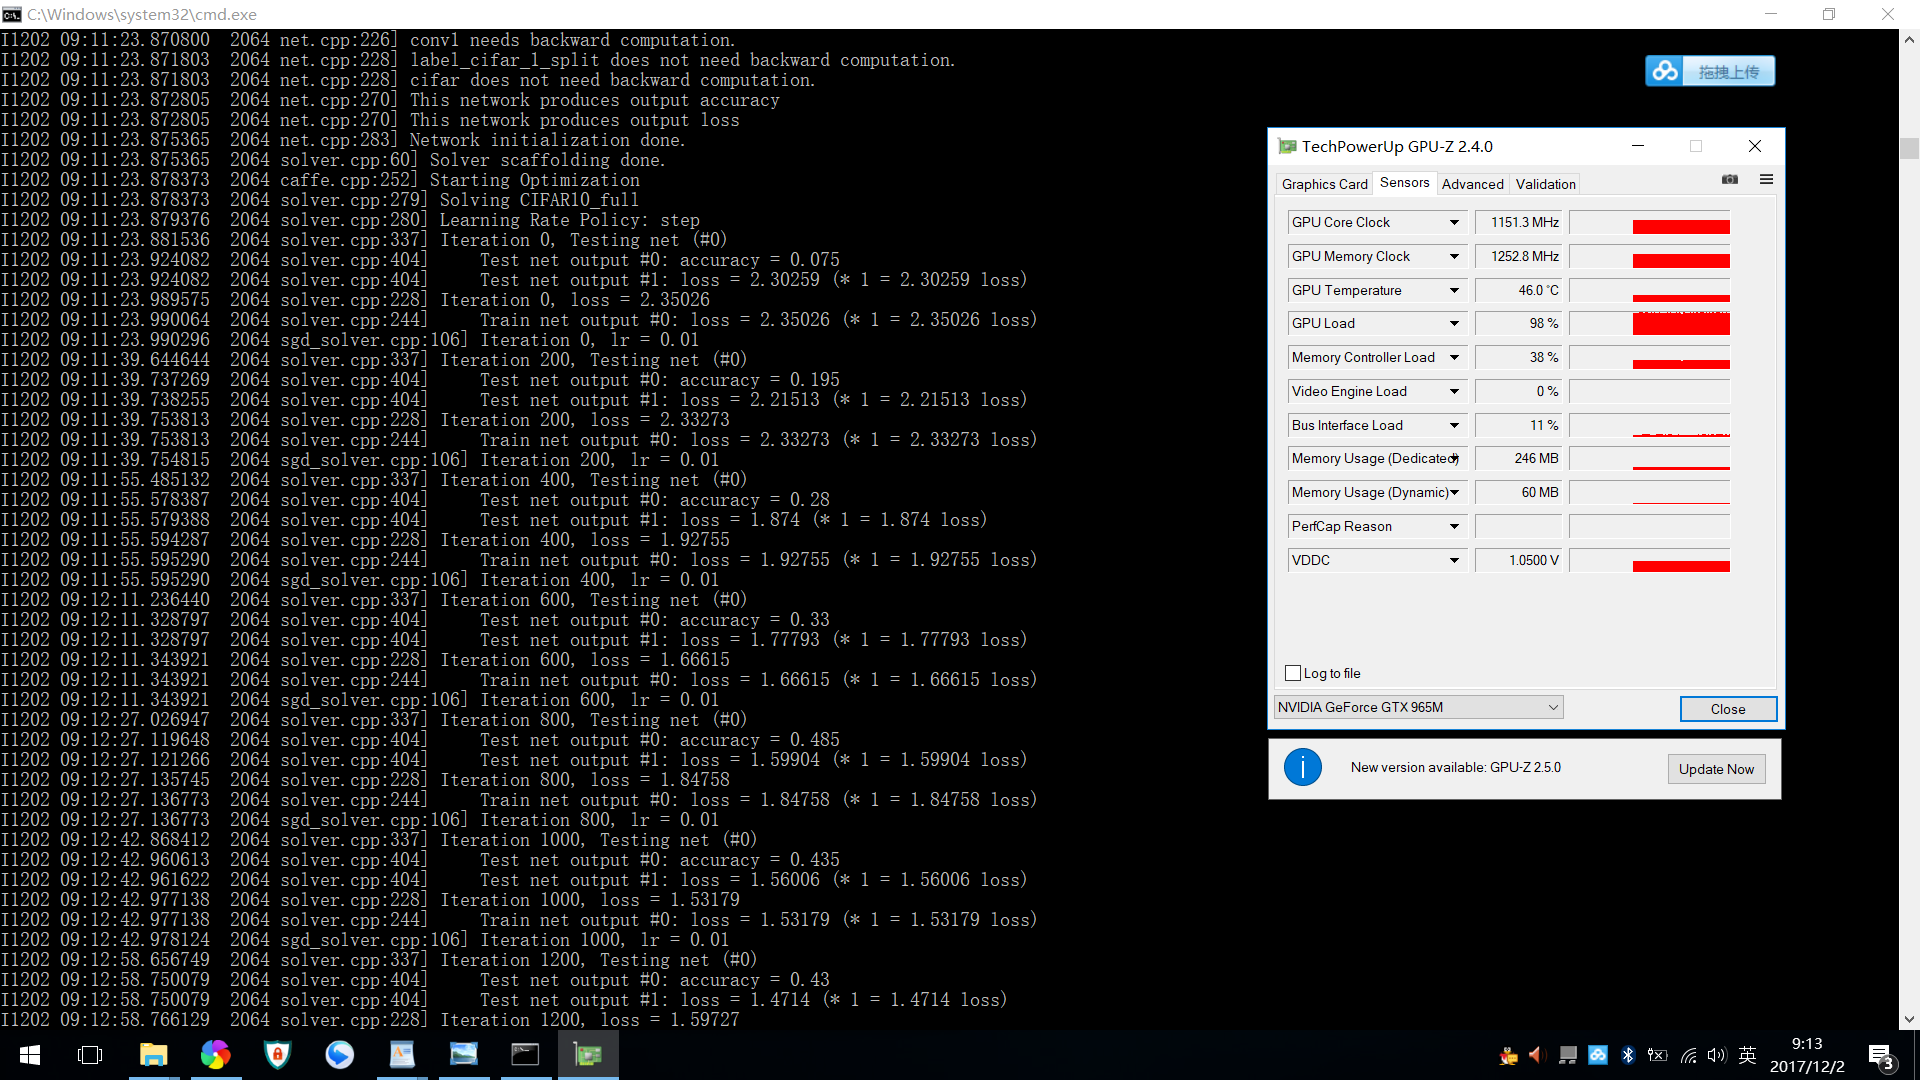Open the NVIDIA GeForce GTX 965M selector
Viewport: 1920px width, 1080px height.
(x=1418, y=708)
